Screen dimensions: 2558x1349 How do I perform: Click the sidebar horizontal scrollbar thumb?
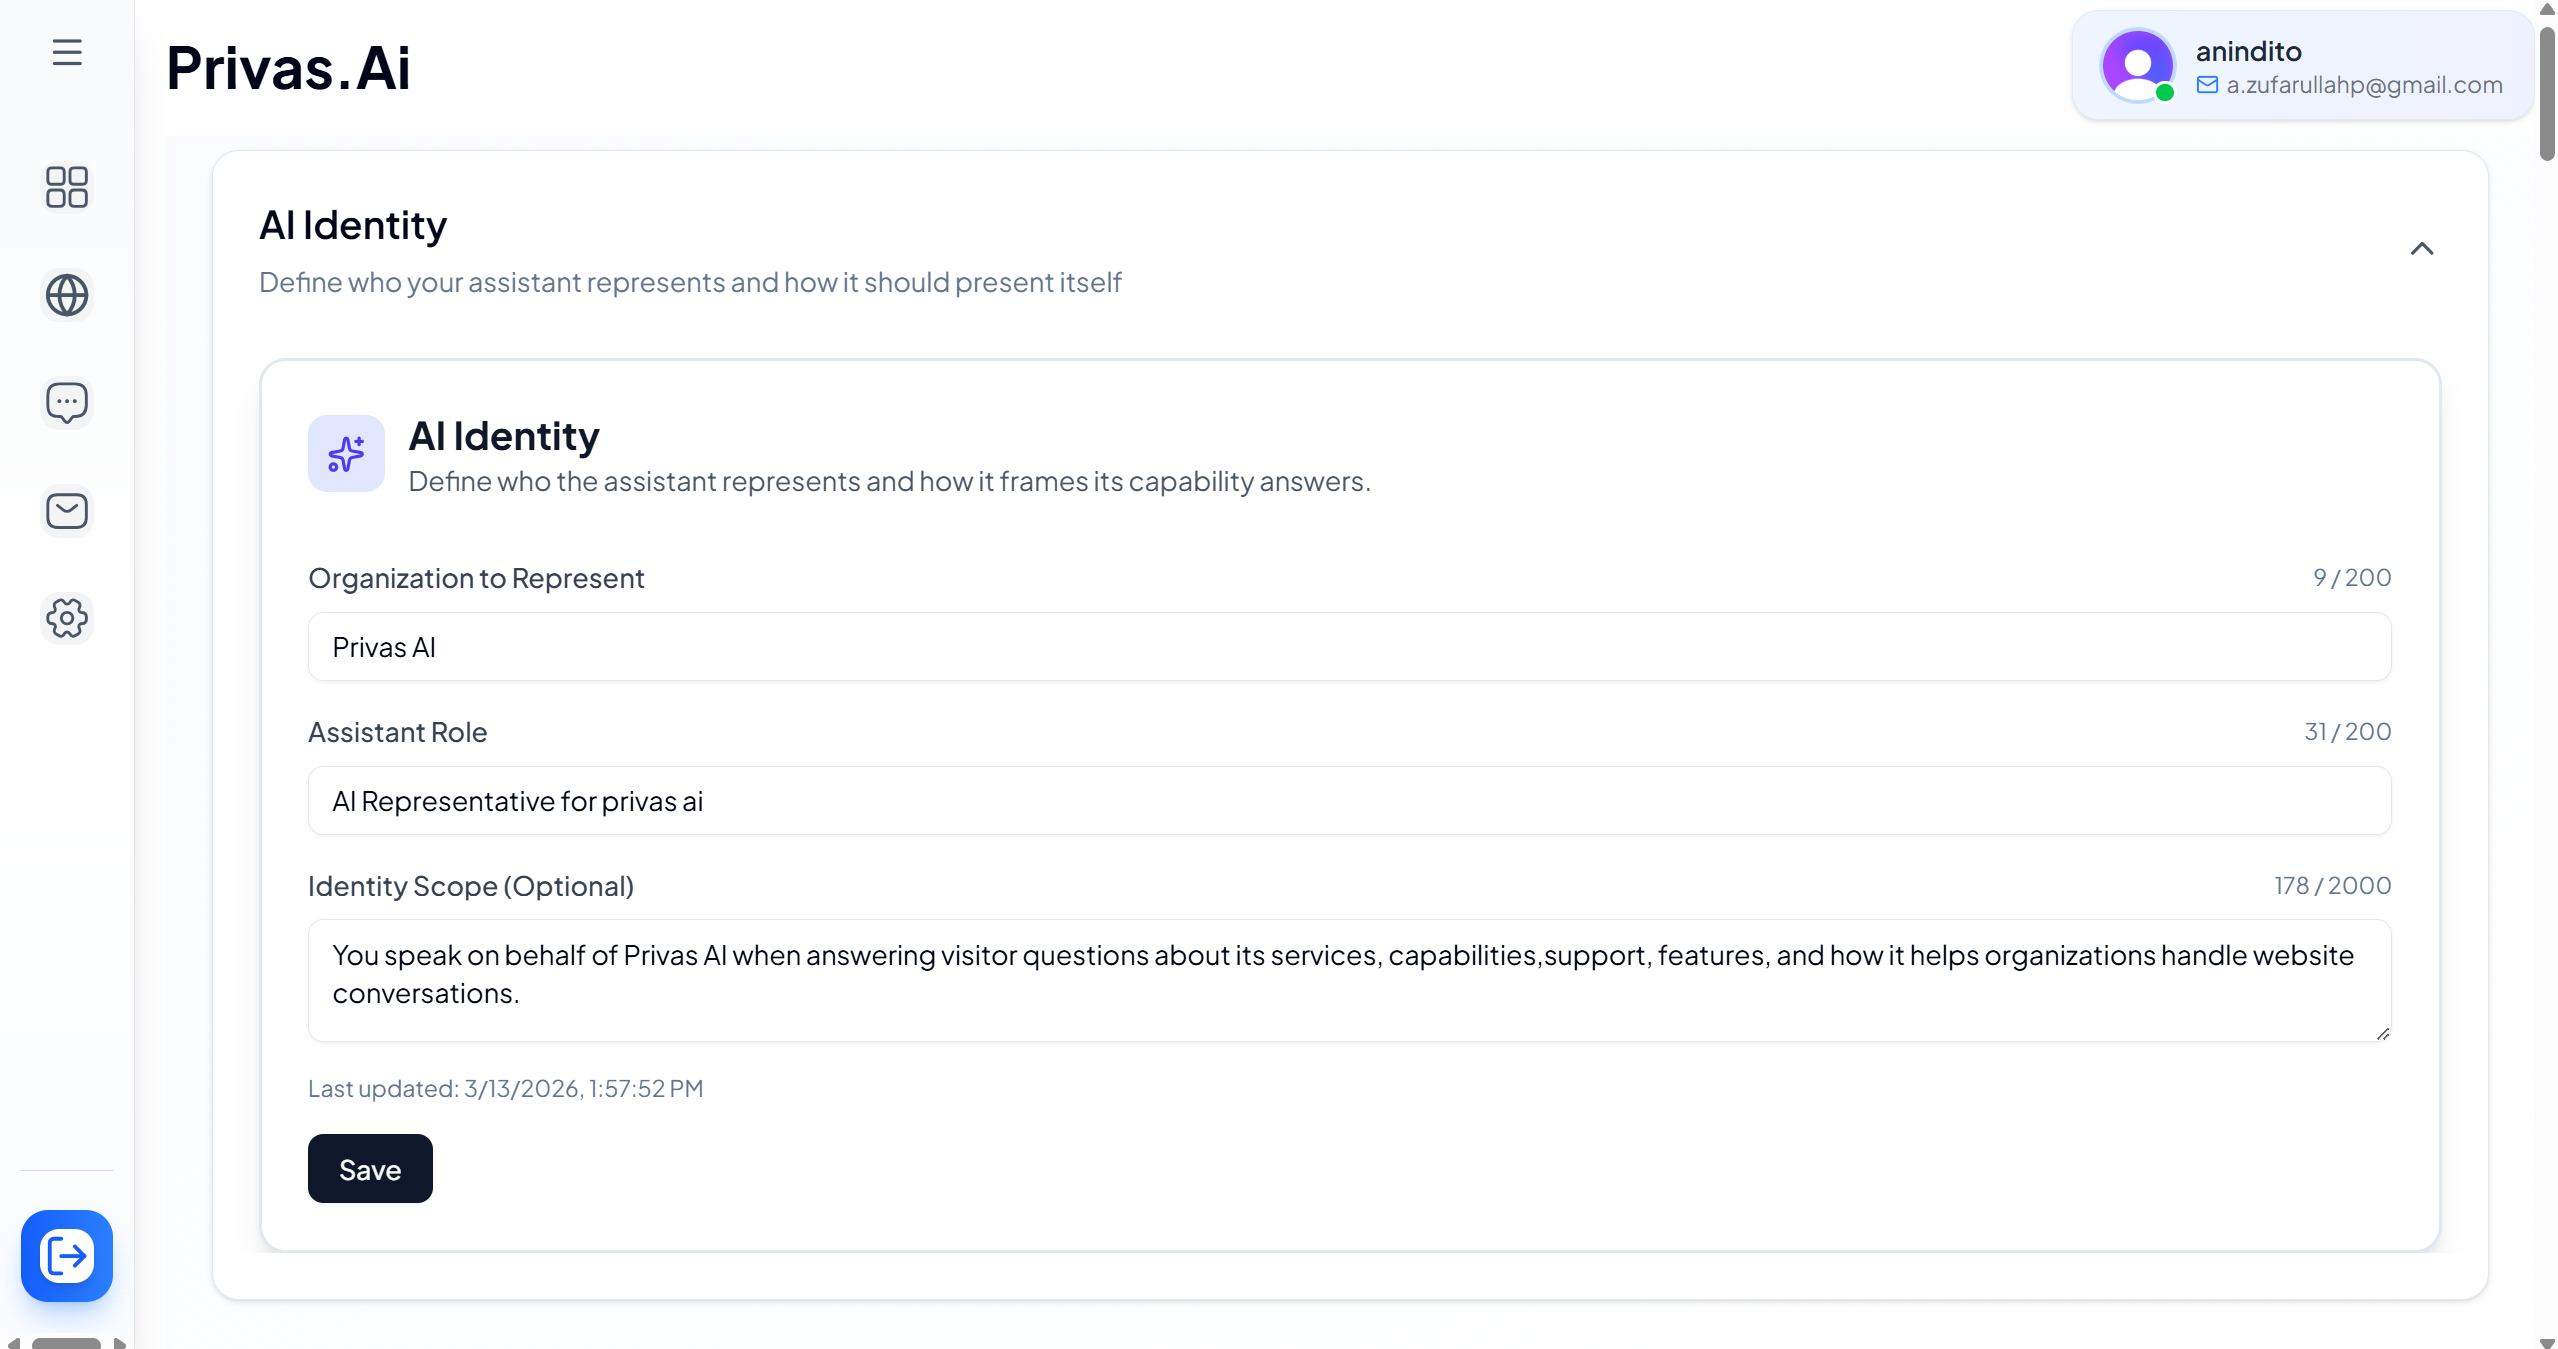pyautogui.click(x=66, y=1343)
